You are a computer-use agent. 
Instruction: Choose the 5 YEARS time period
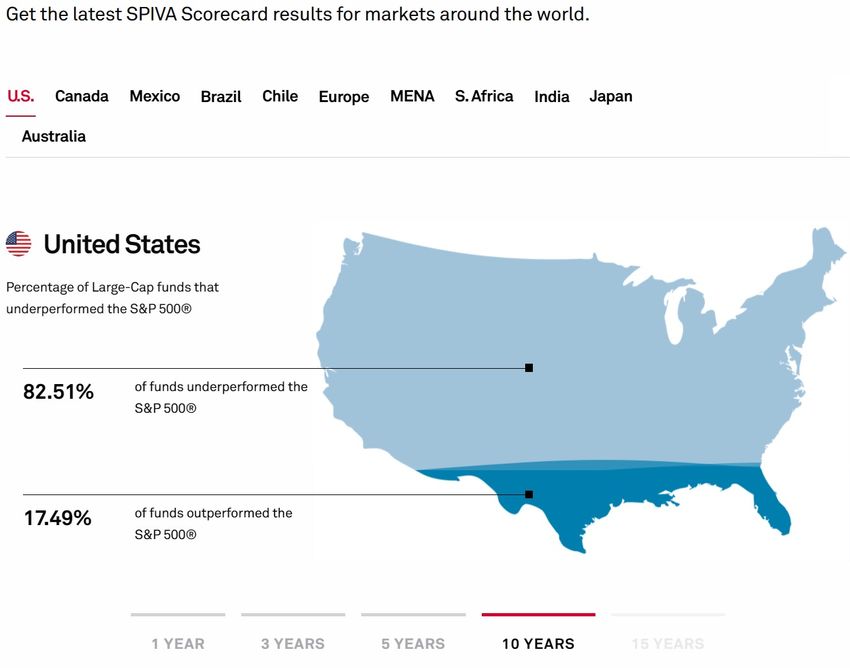coord(413,644)
